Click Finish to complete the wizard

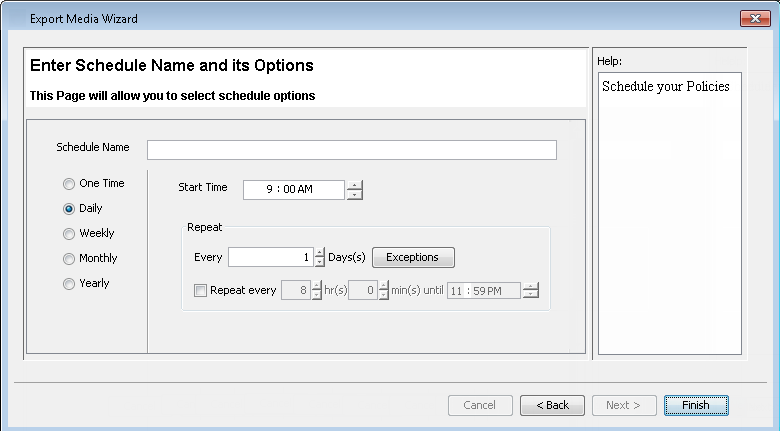coord(695,405)
